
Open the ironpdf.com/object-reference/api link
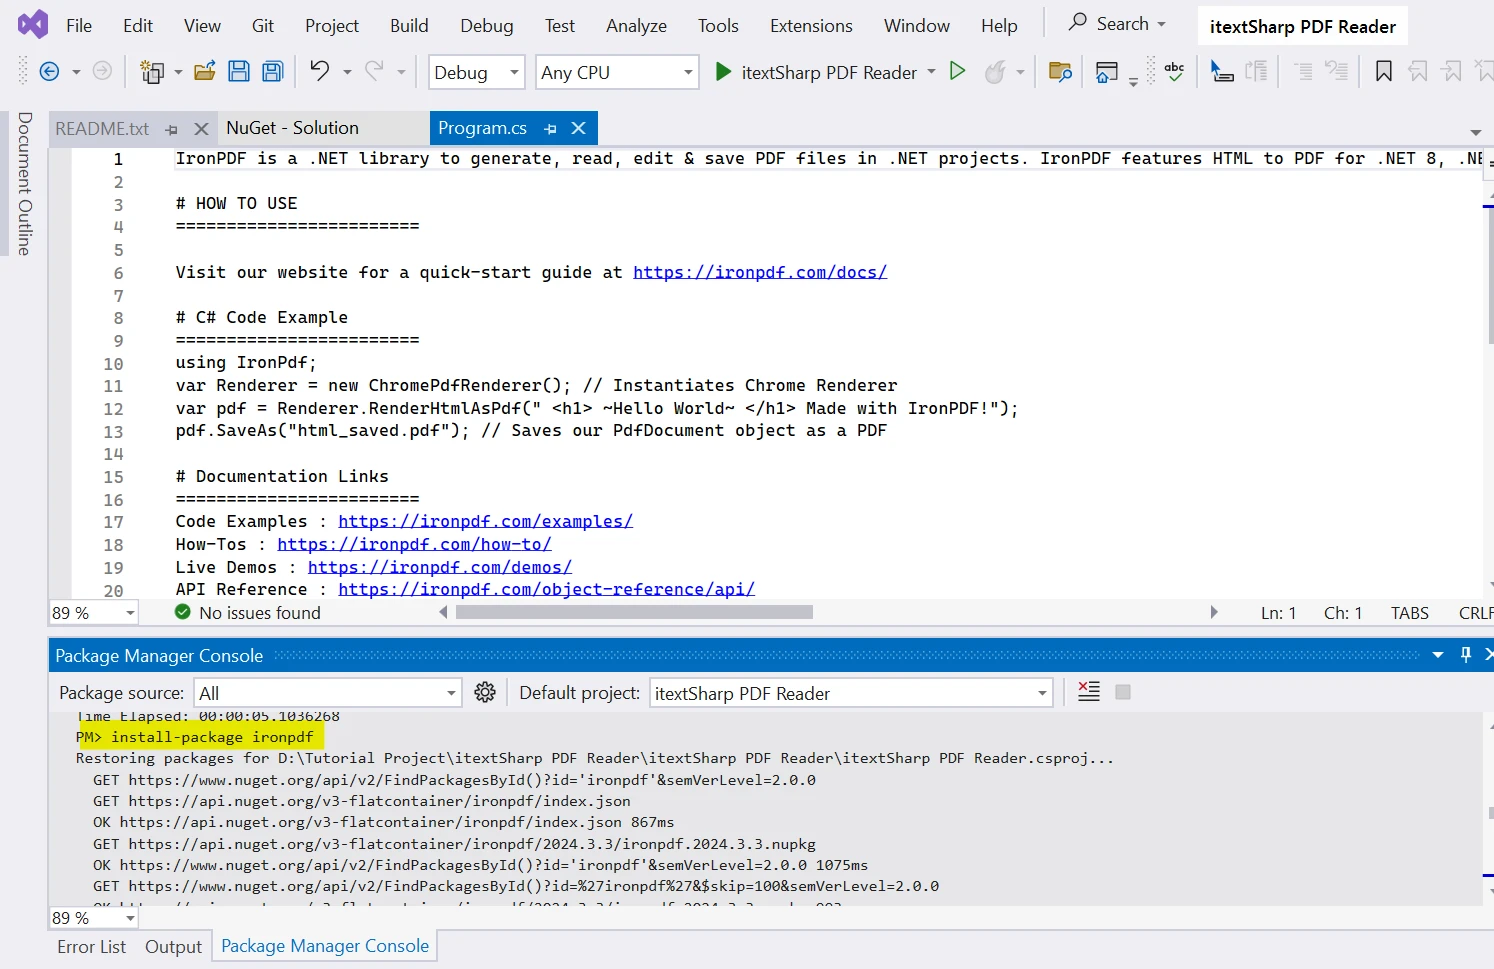546,589
